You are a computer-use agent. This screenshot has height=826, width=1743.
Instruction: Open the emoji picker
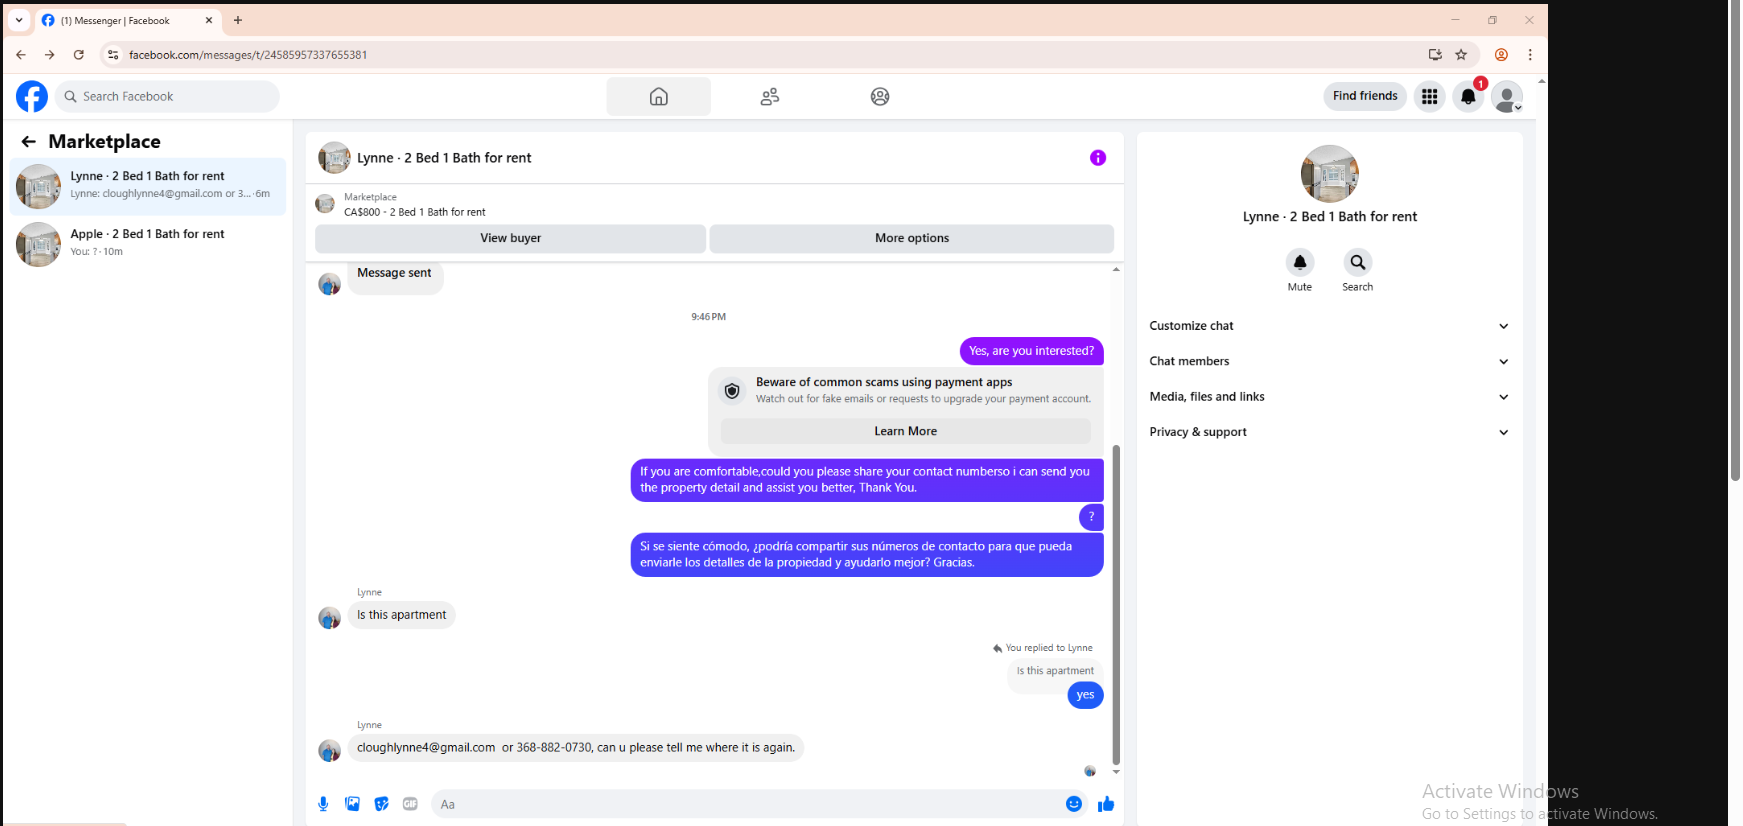pyautogui.click(x=1074, y=804)
